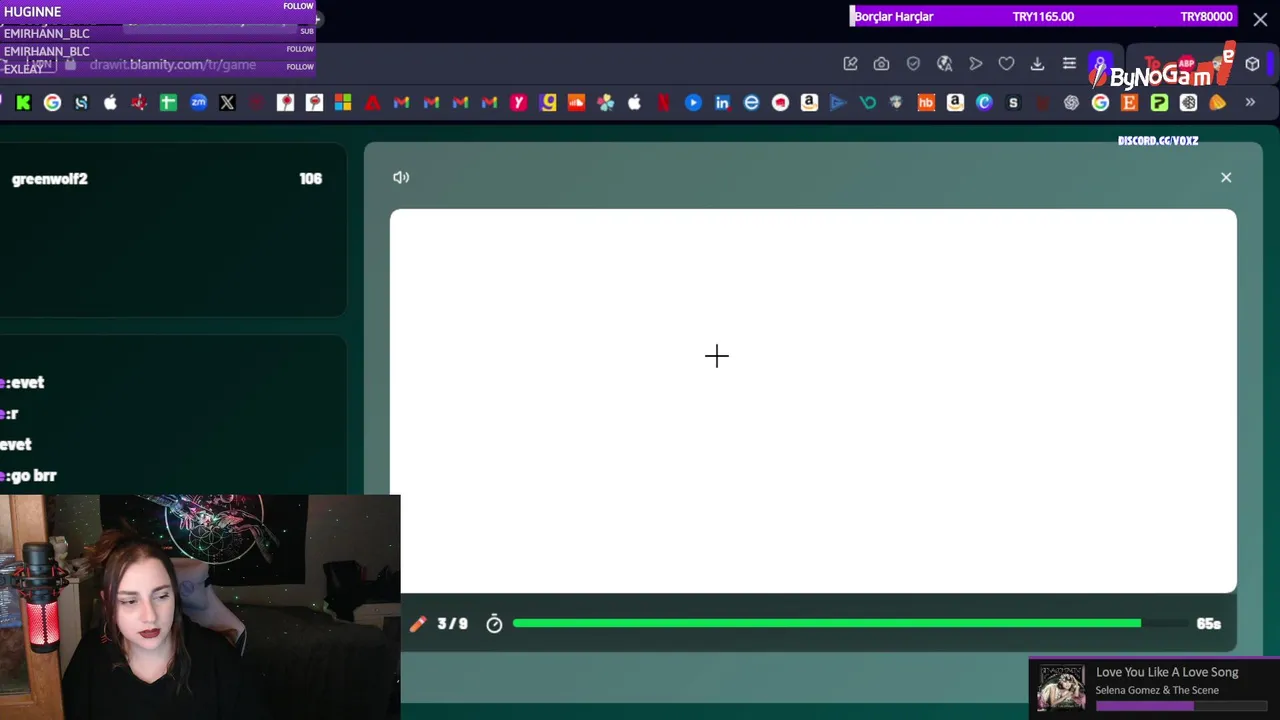Open the Netflix bookmark
Screen dimensions: 1280x720
click(664, 102)
